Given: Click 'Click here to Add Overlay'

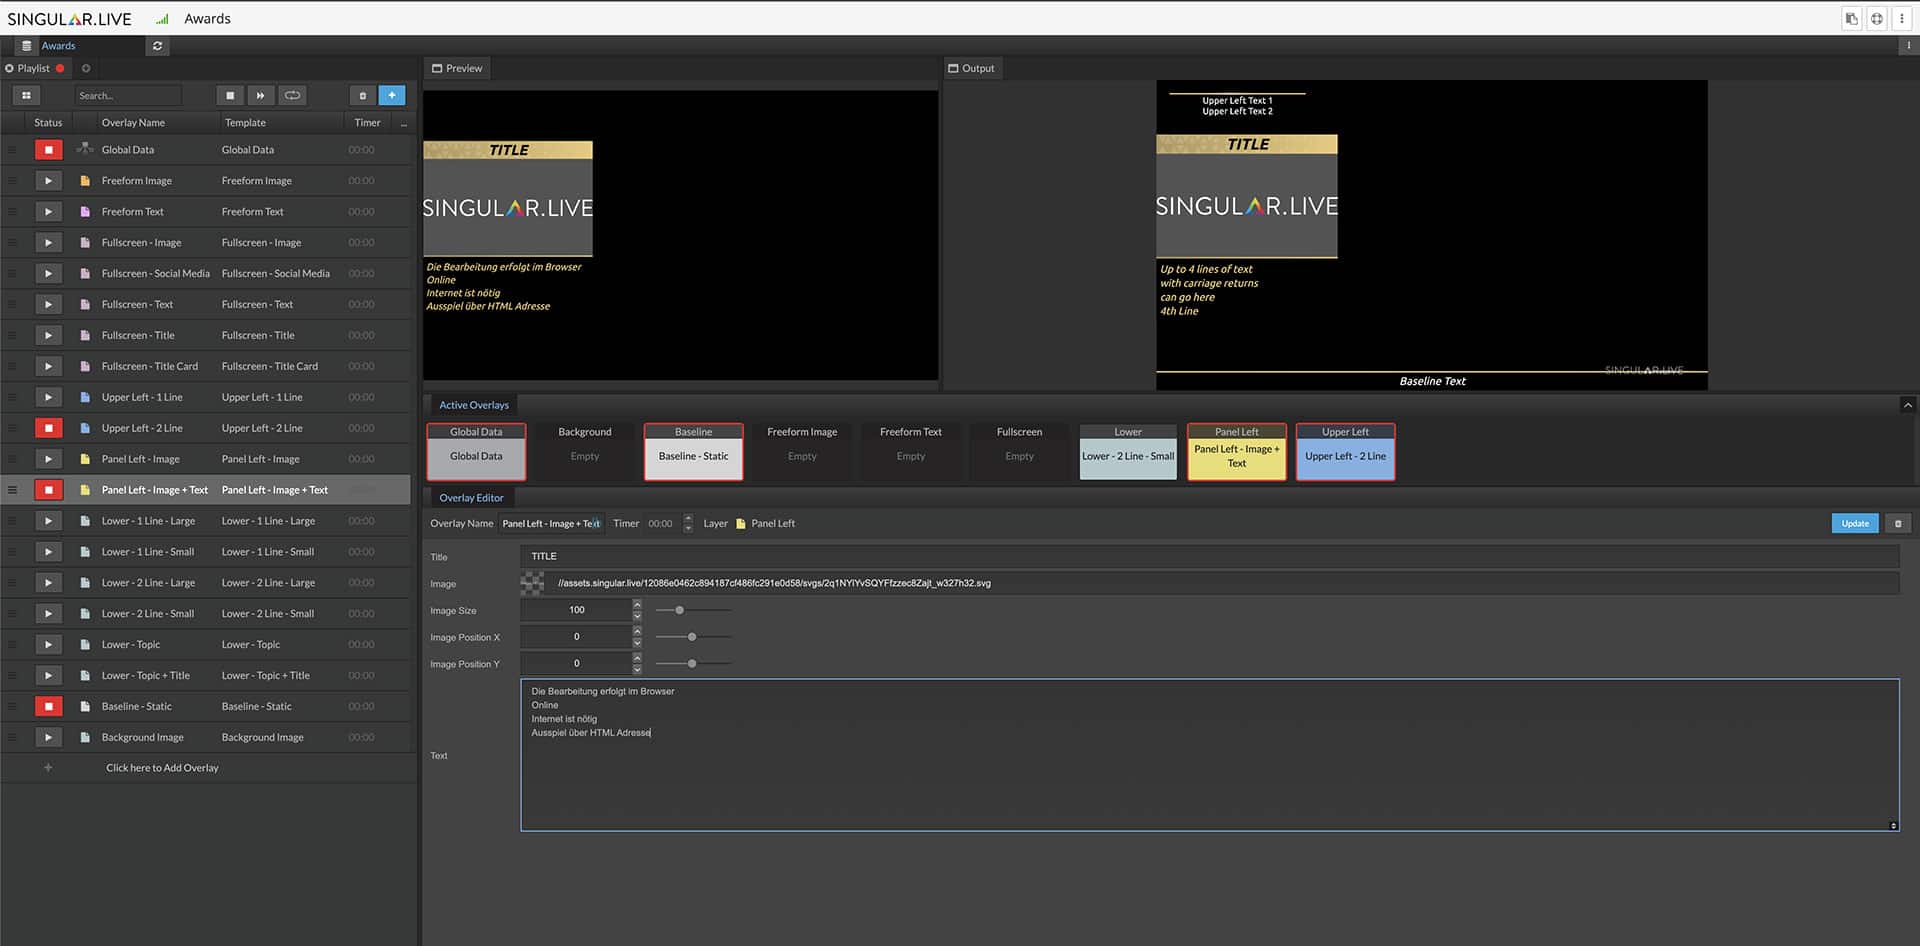Looking at the screenshot, I should click(162, 768).
